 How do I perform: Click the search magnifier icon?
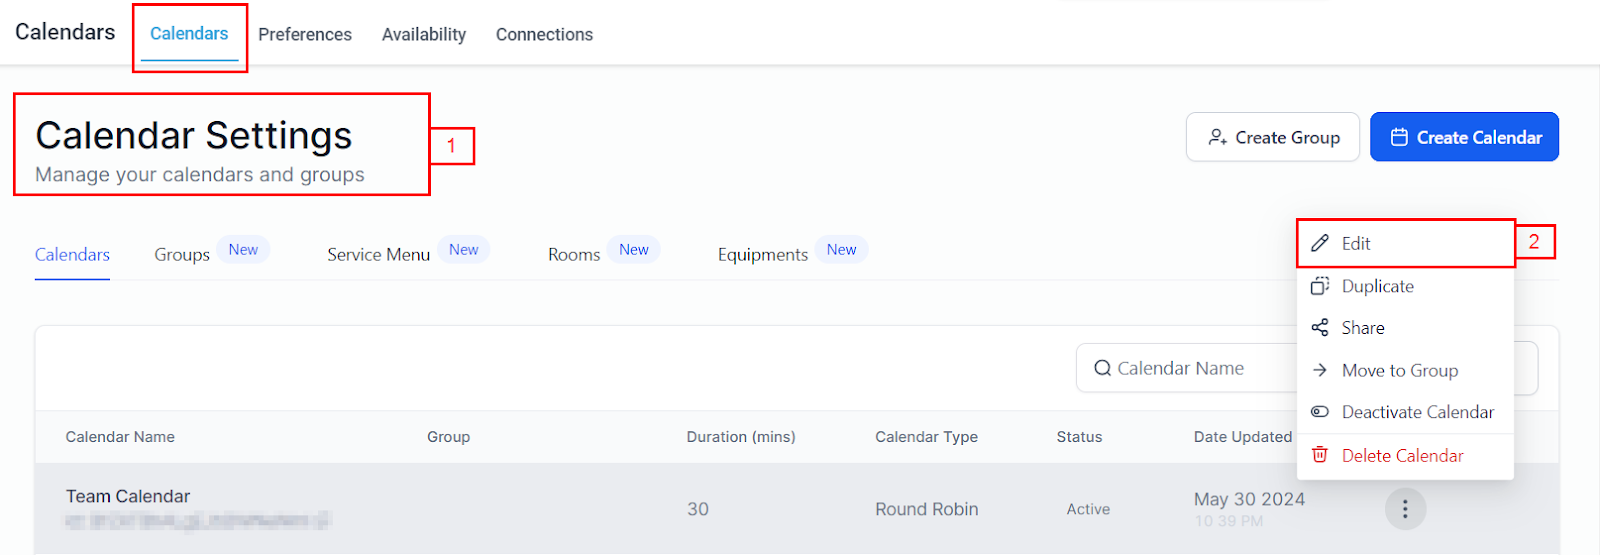[x=1102, y=368]
